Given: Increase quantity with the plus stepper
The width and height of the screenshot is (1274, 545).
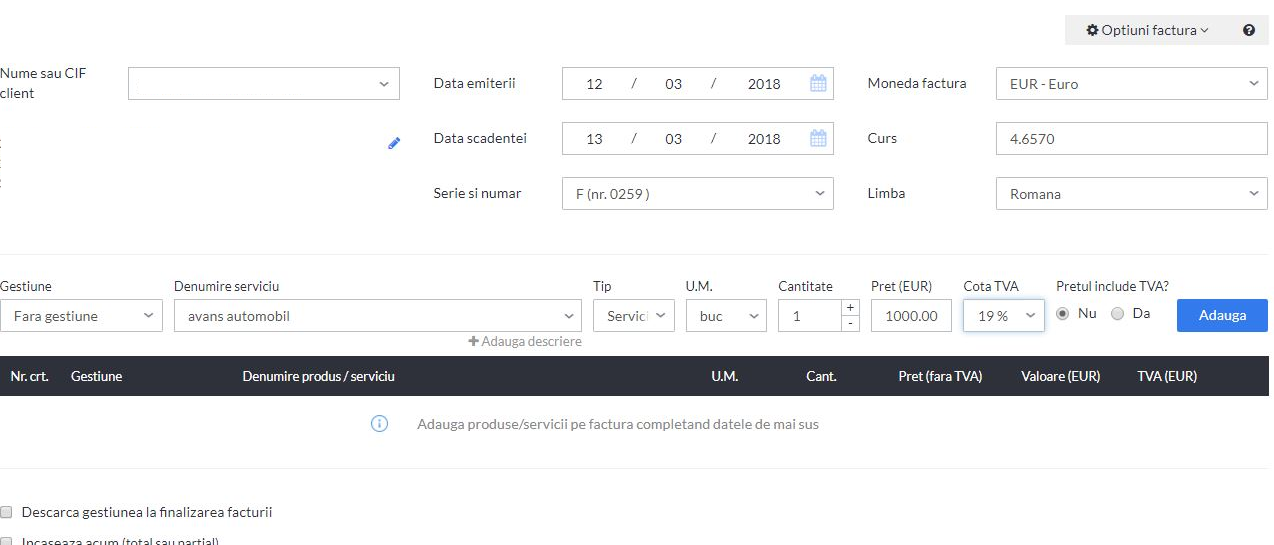Looking at the screenshot, I should coord(850,308).
